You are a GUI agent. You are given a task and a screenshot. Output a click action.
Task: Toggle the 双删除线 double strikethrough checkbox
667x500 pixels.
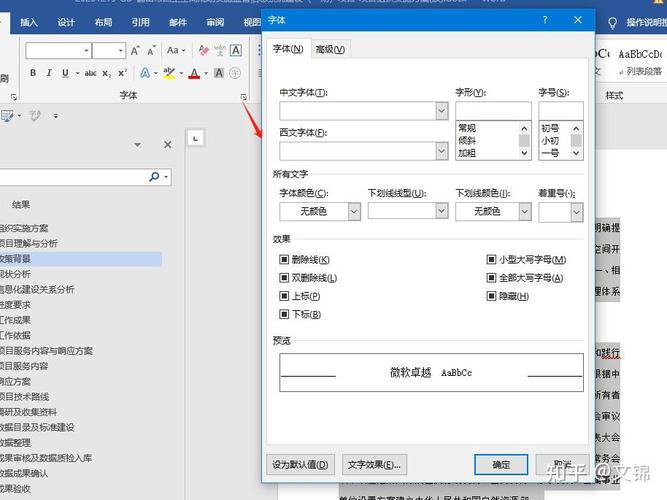click(284, 278)
